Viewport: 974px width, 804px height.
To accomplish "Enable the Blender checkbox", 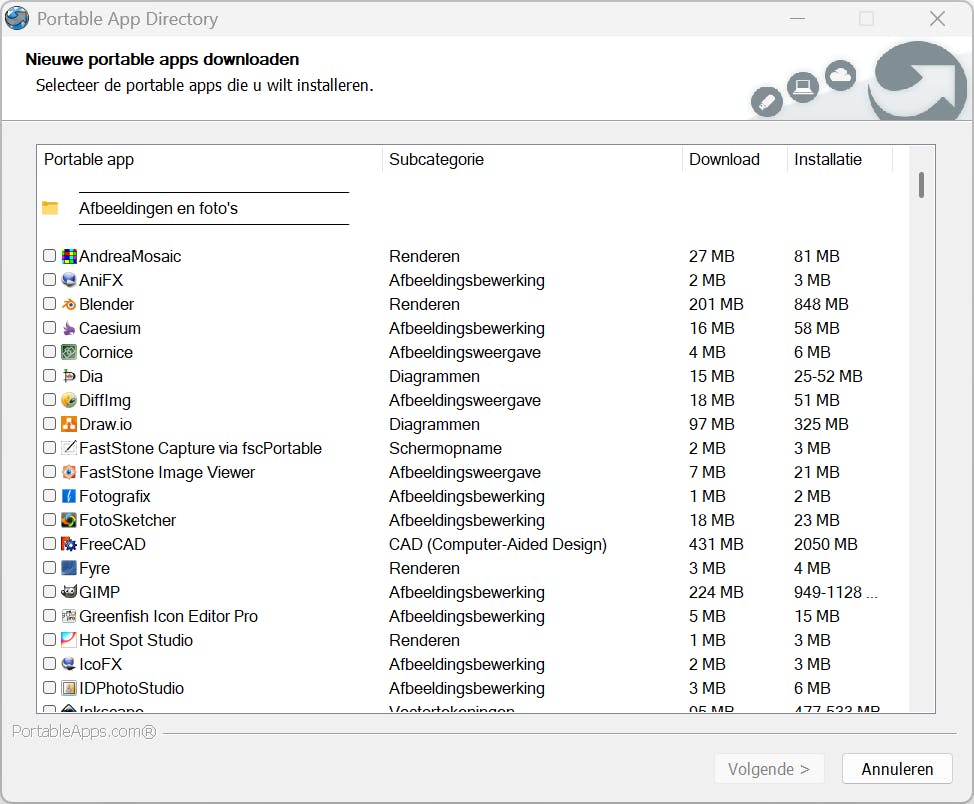I will 49,304.
